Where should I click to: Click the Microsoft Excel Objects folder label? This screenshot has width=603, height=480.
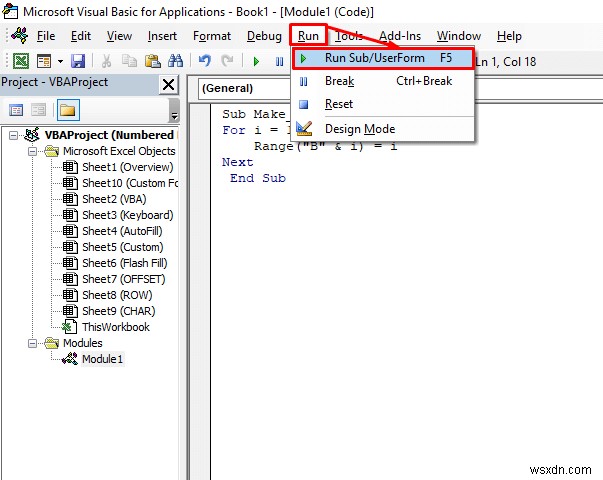click(119, 151)
